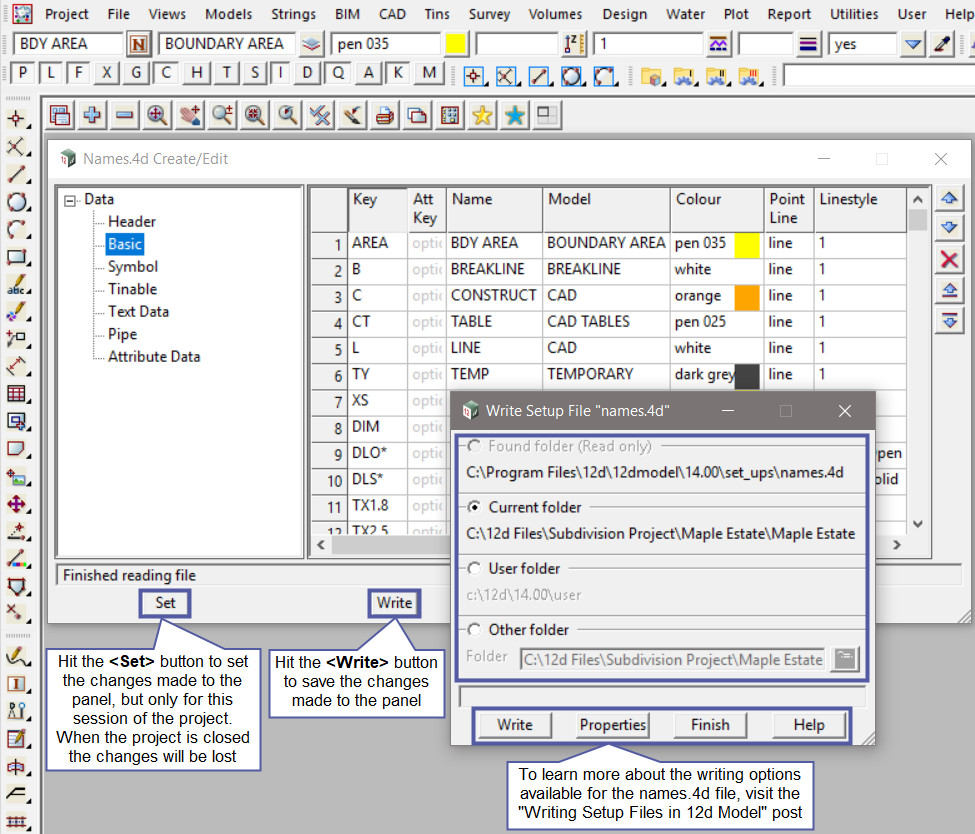Browse folder icon beside Other folder path
The width and height of the screenshot is (975, 834).
[846, 659]
